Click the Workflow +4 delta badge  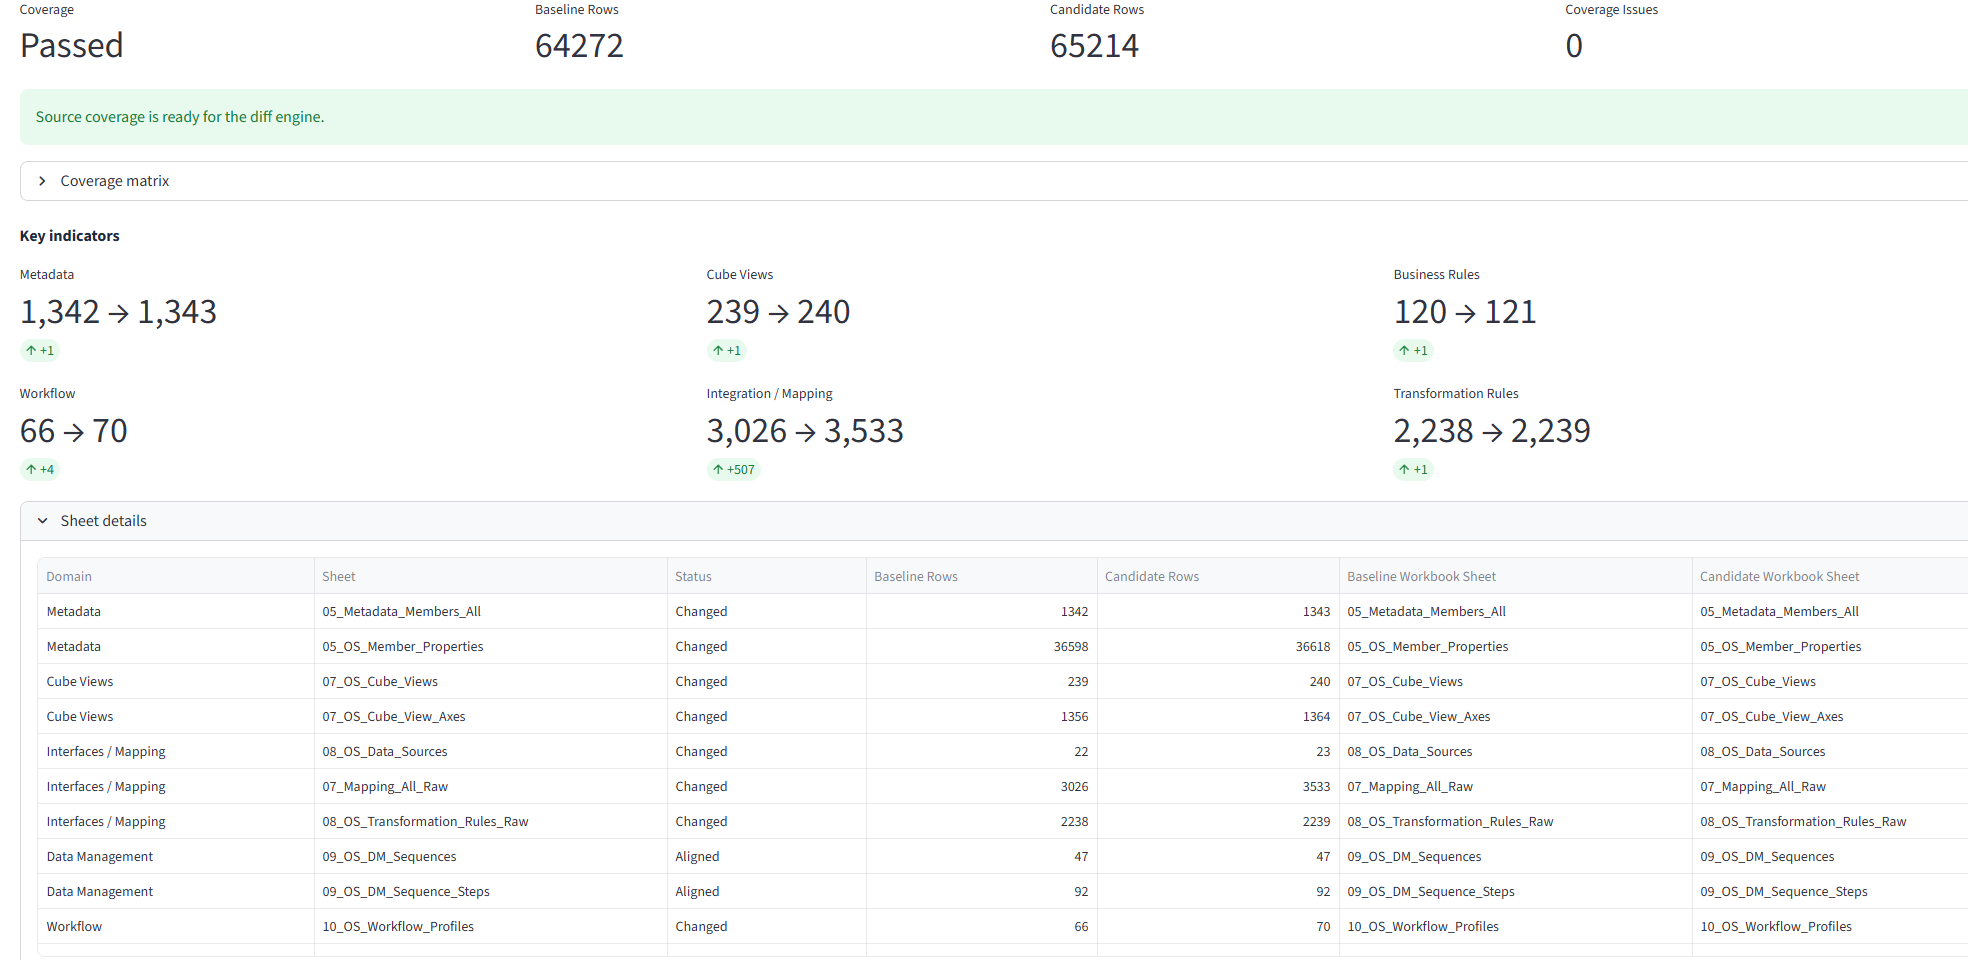tap(40, 469)
